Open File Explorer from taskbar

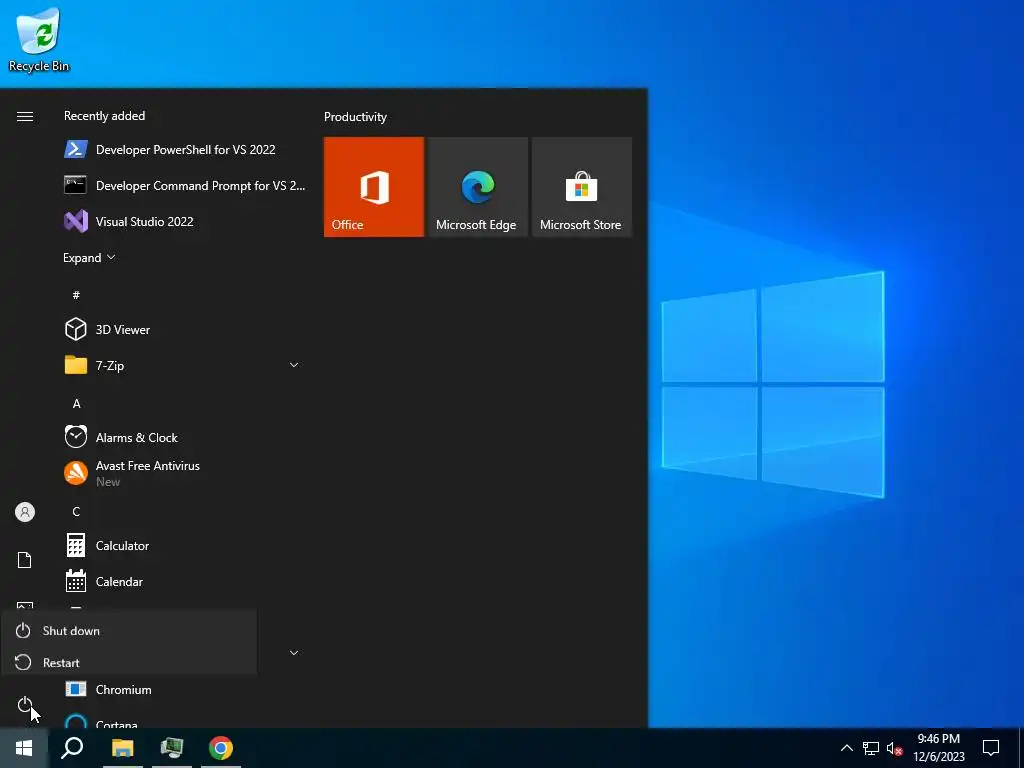(x=122, y=748)
